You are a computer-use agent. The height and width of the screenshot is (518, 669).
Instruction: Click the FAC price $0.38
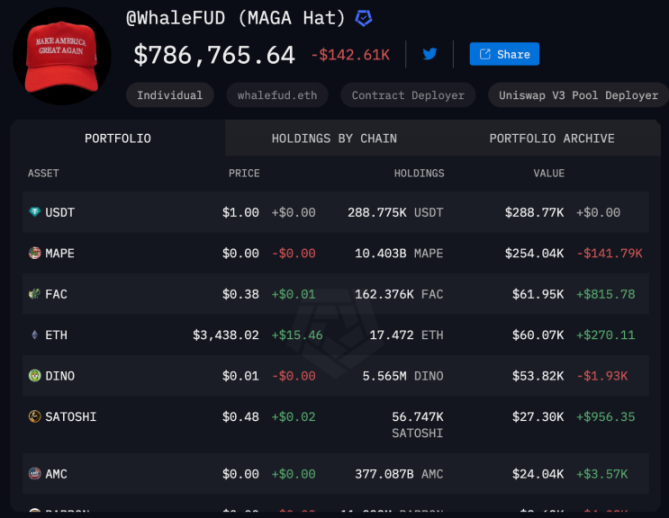pos(241,294)
